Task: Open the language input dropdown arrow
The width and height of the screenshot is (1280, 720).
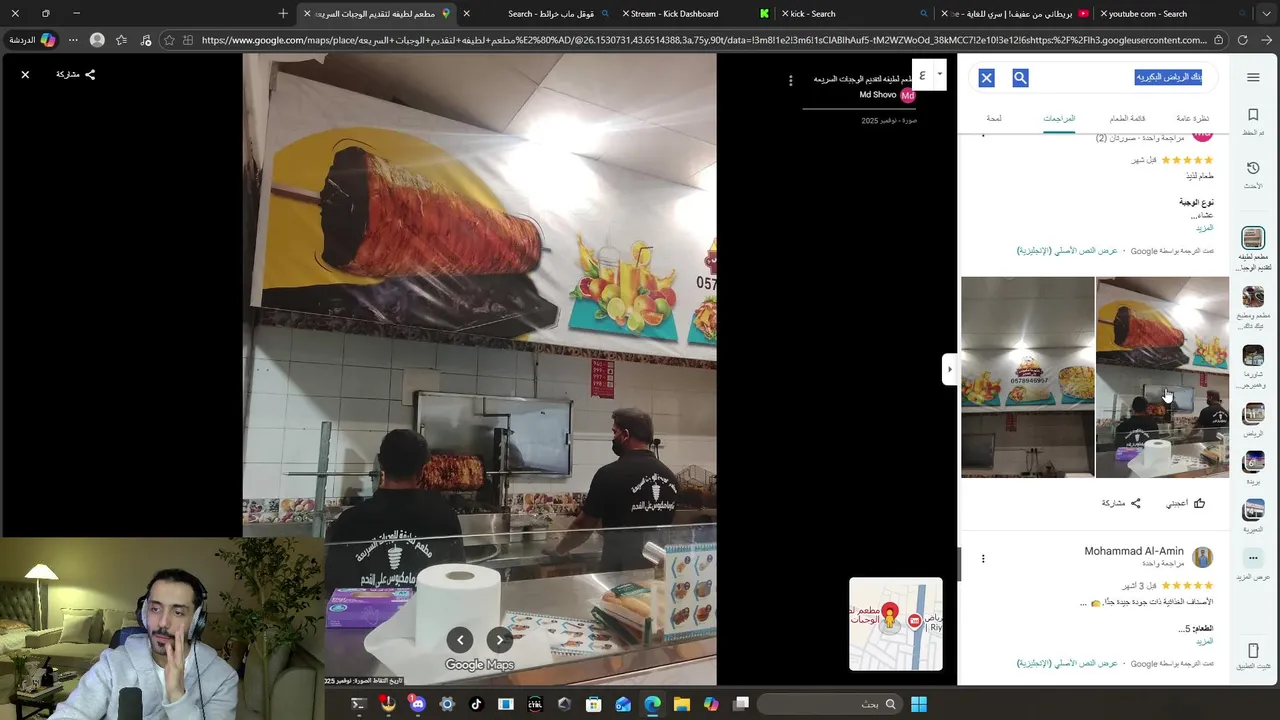Action: (939, 75)
